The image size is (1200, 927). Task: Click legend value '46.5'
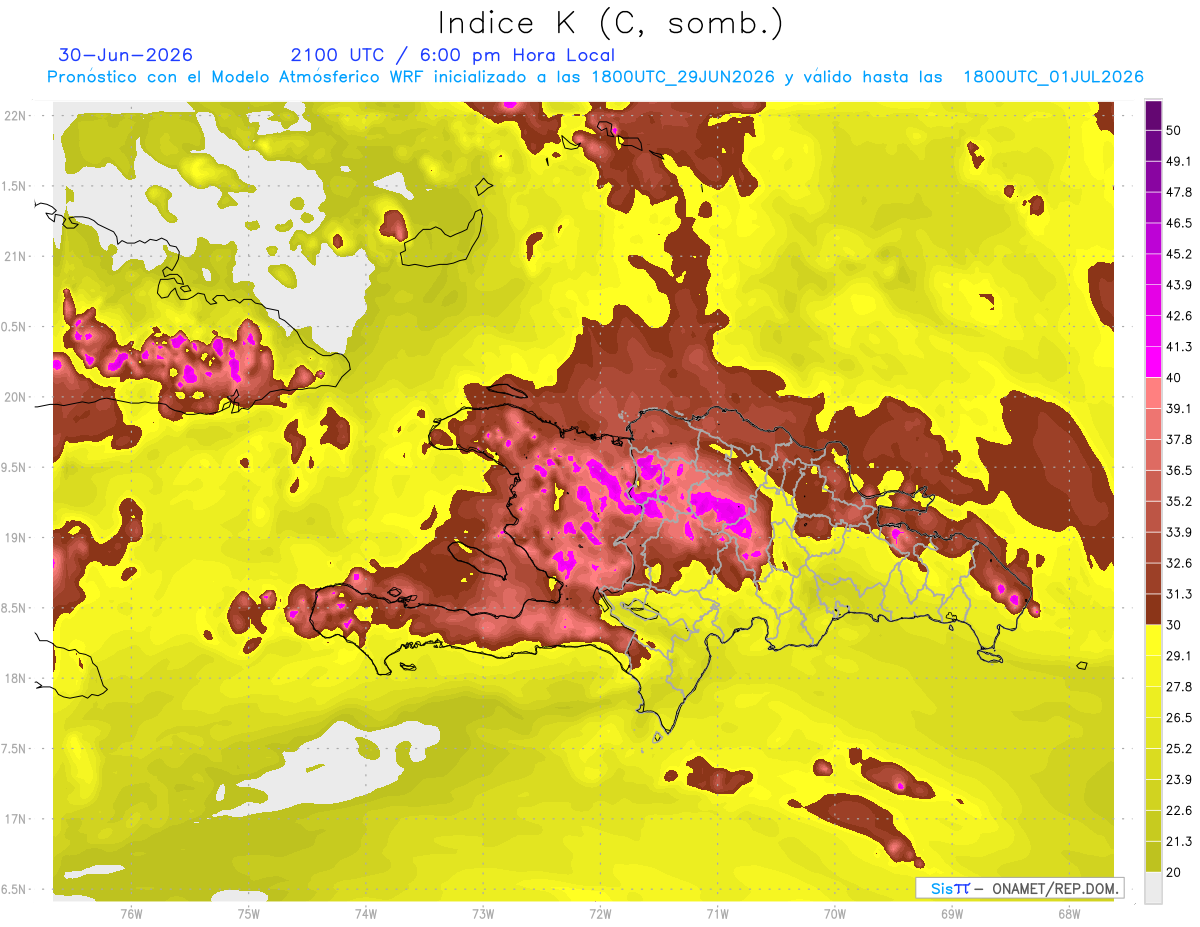pos(1178,223)
